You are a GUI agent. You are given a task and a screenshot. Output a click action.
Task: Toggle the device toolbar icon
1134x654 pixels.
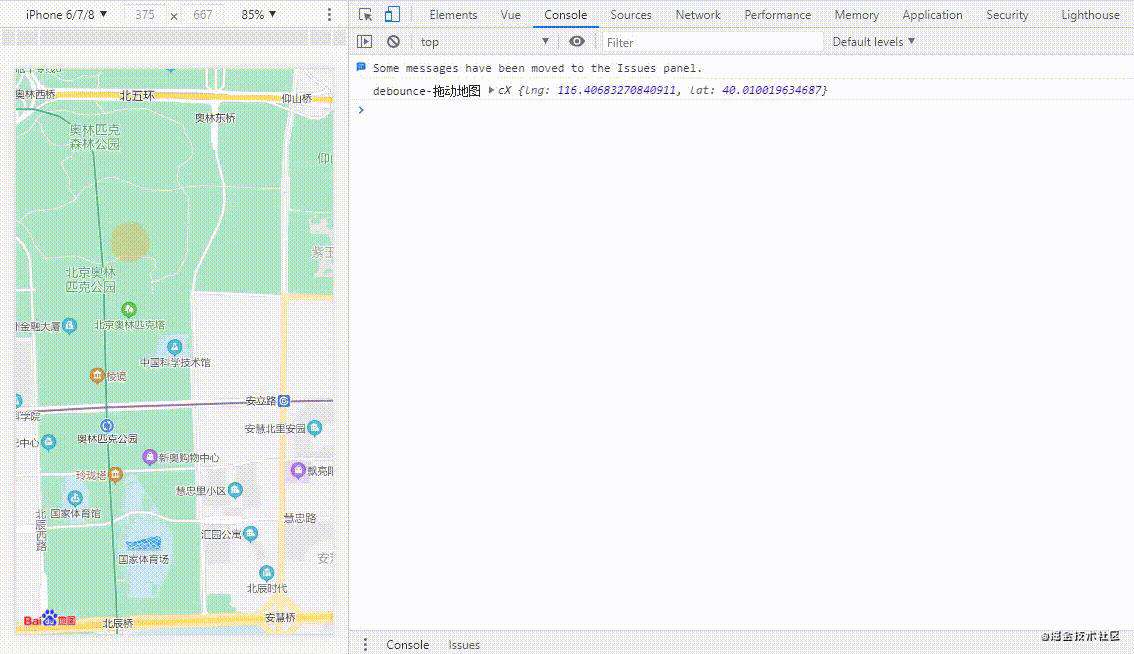(x=392, y=14)
